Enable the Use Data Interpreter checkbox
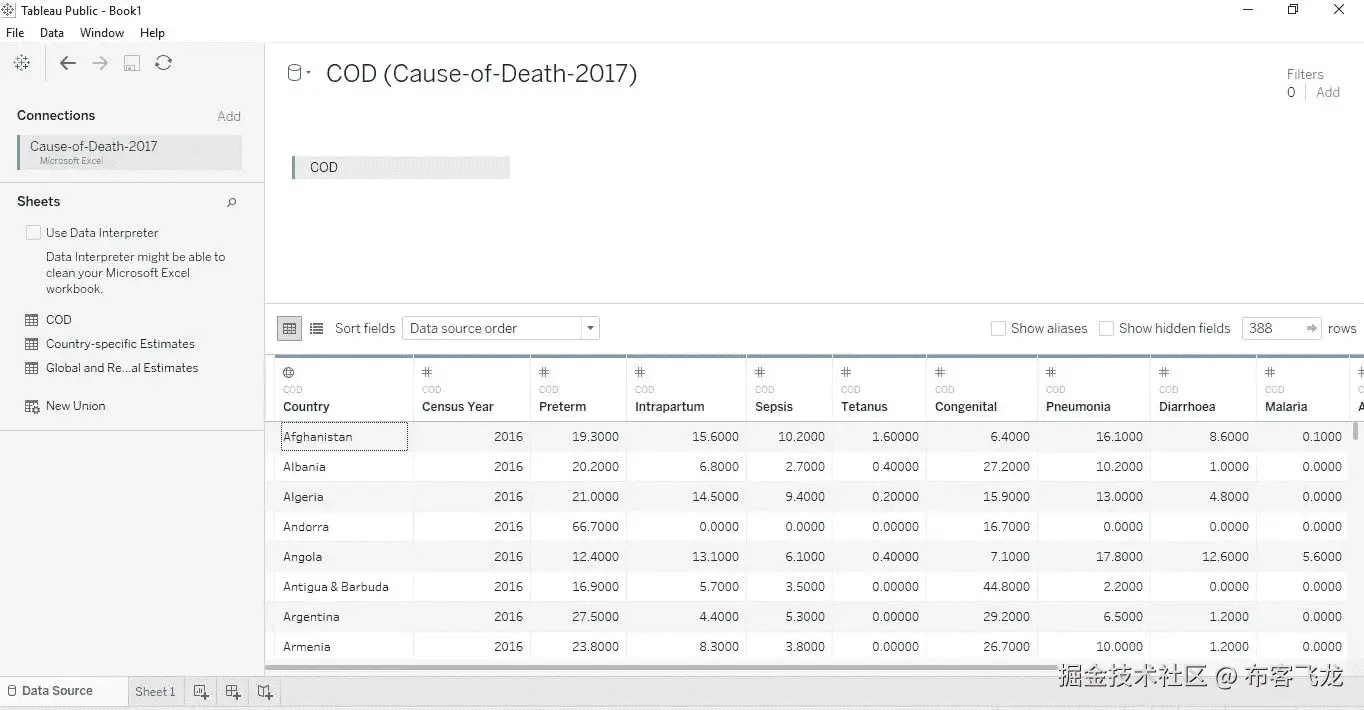 pyautogui.click(x=34, y=232)
